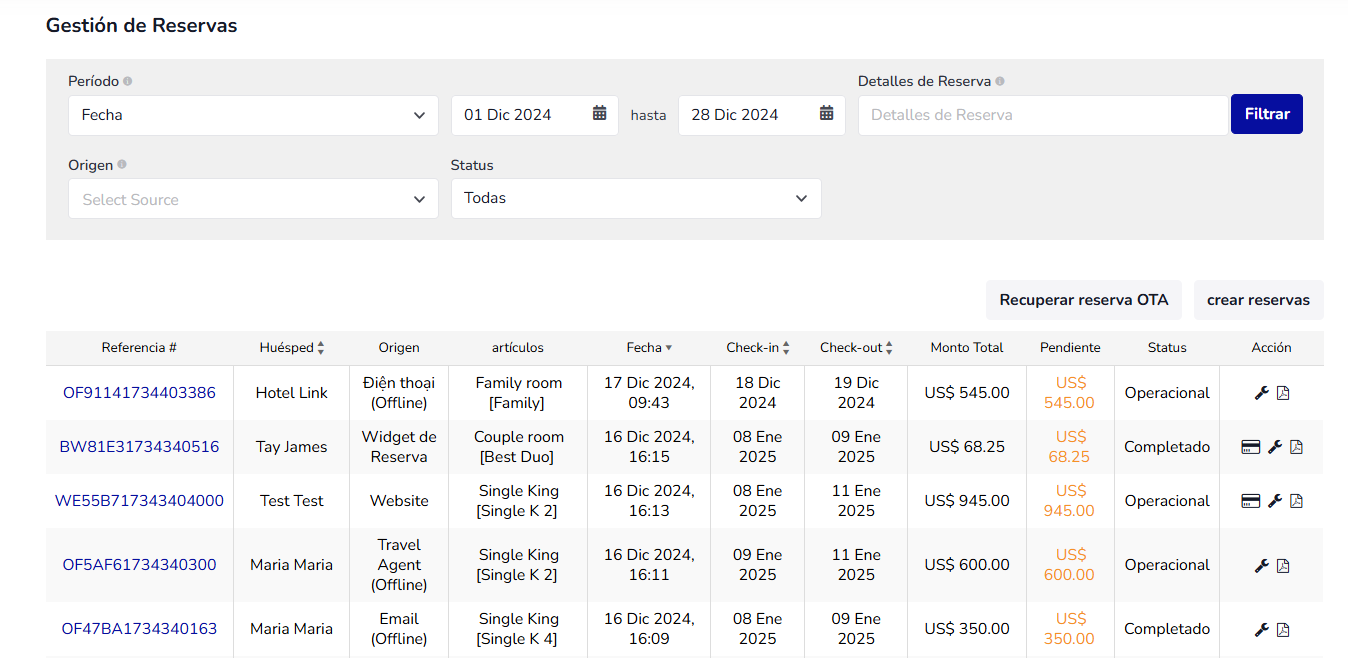Open the PDF icon for reservation OF5AF61734340300
Viewport: 1348px width, 658px height.
pos(1283,565)
